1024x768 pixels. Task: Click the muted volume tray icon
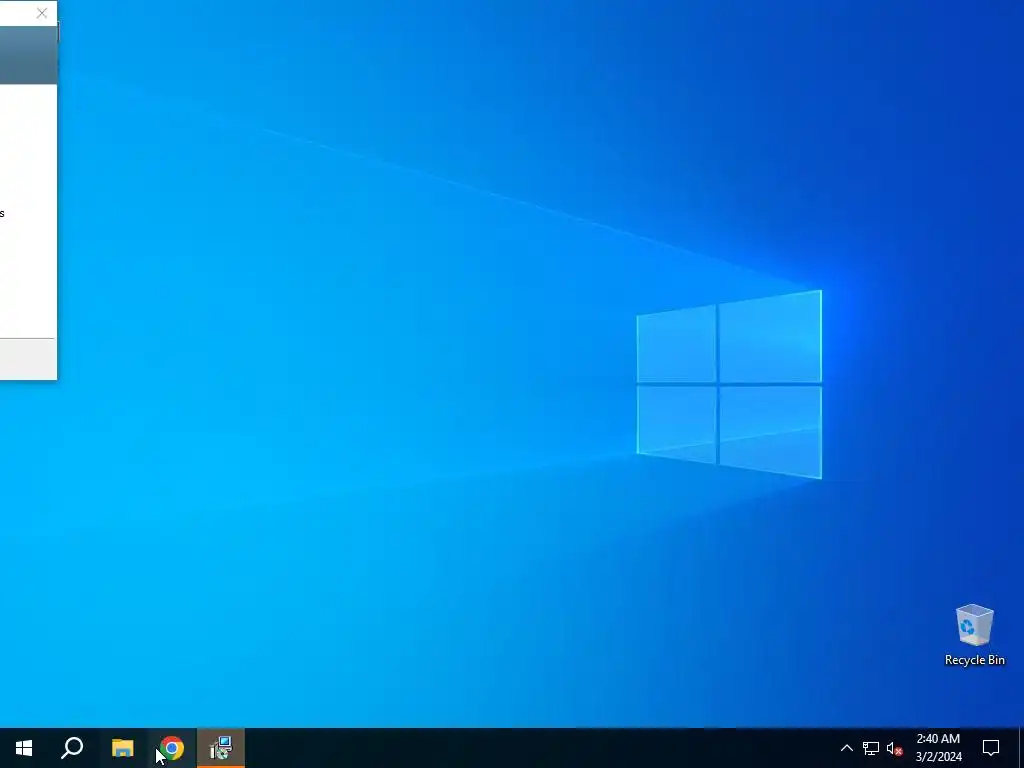tap(895, 748)
